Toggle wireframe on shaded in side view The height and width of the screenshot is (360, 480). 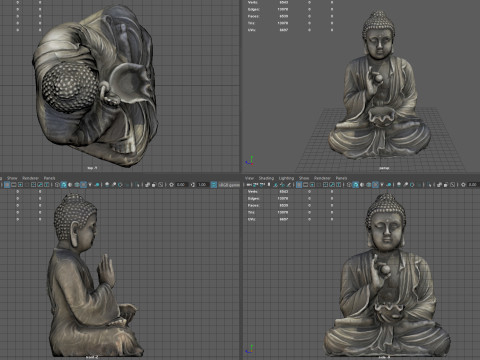pos(77,185)
